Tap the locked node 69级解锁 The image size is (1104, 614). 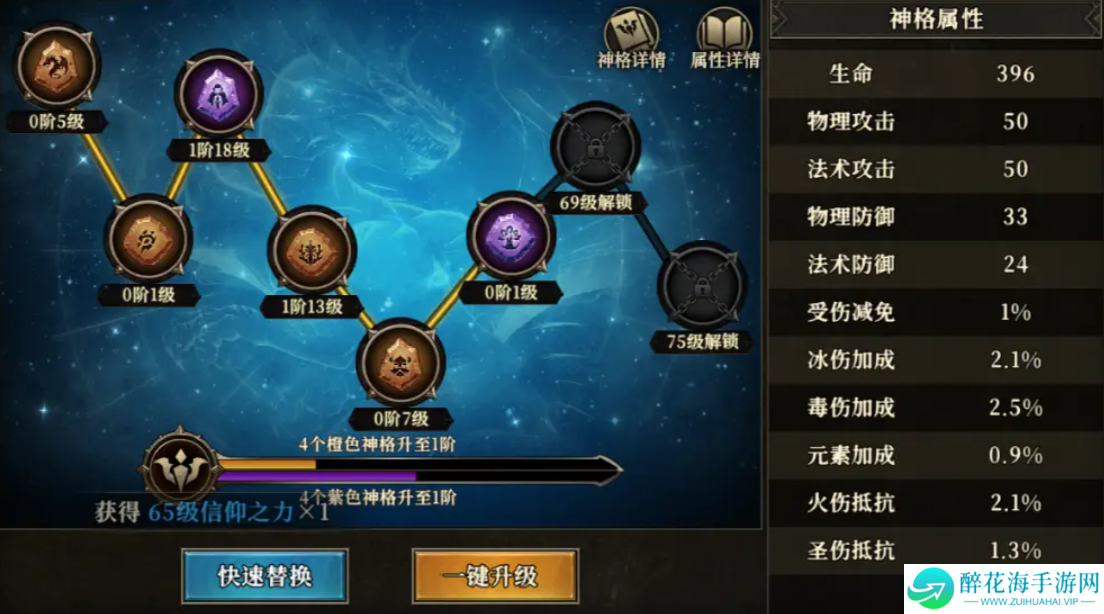tap(596, 147)
